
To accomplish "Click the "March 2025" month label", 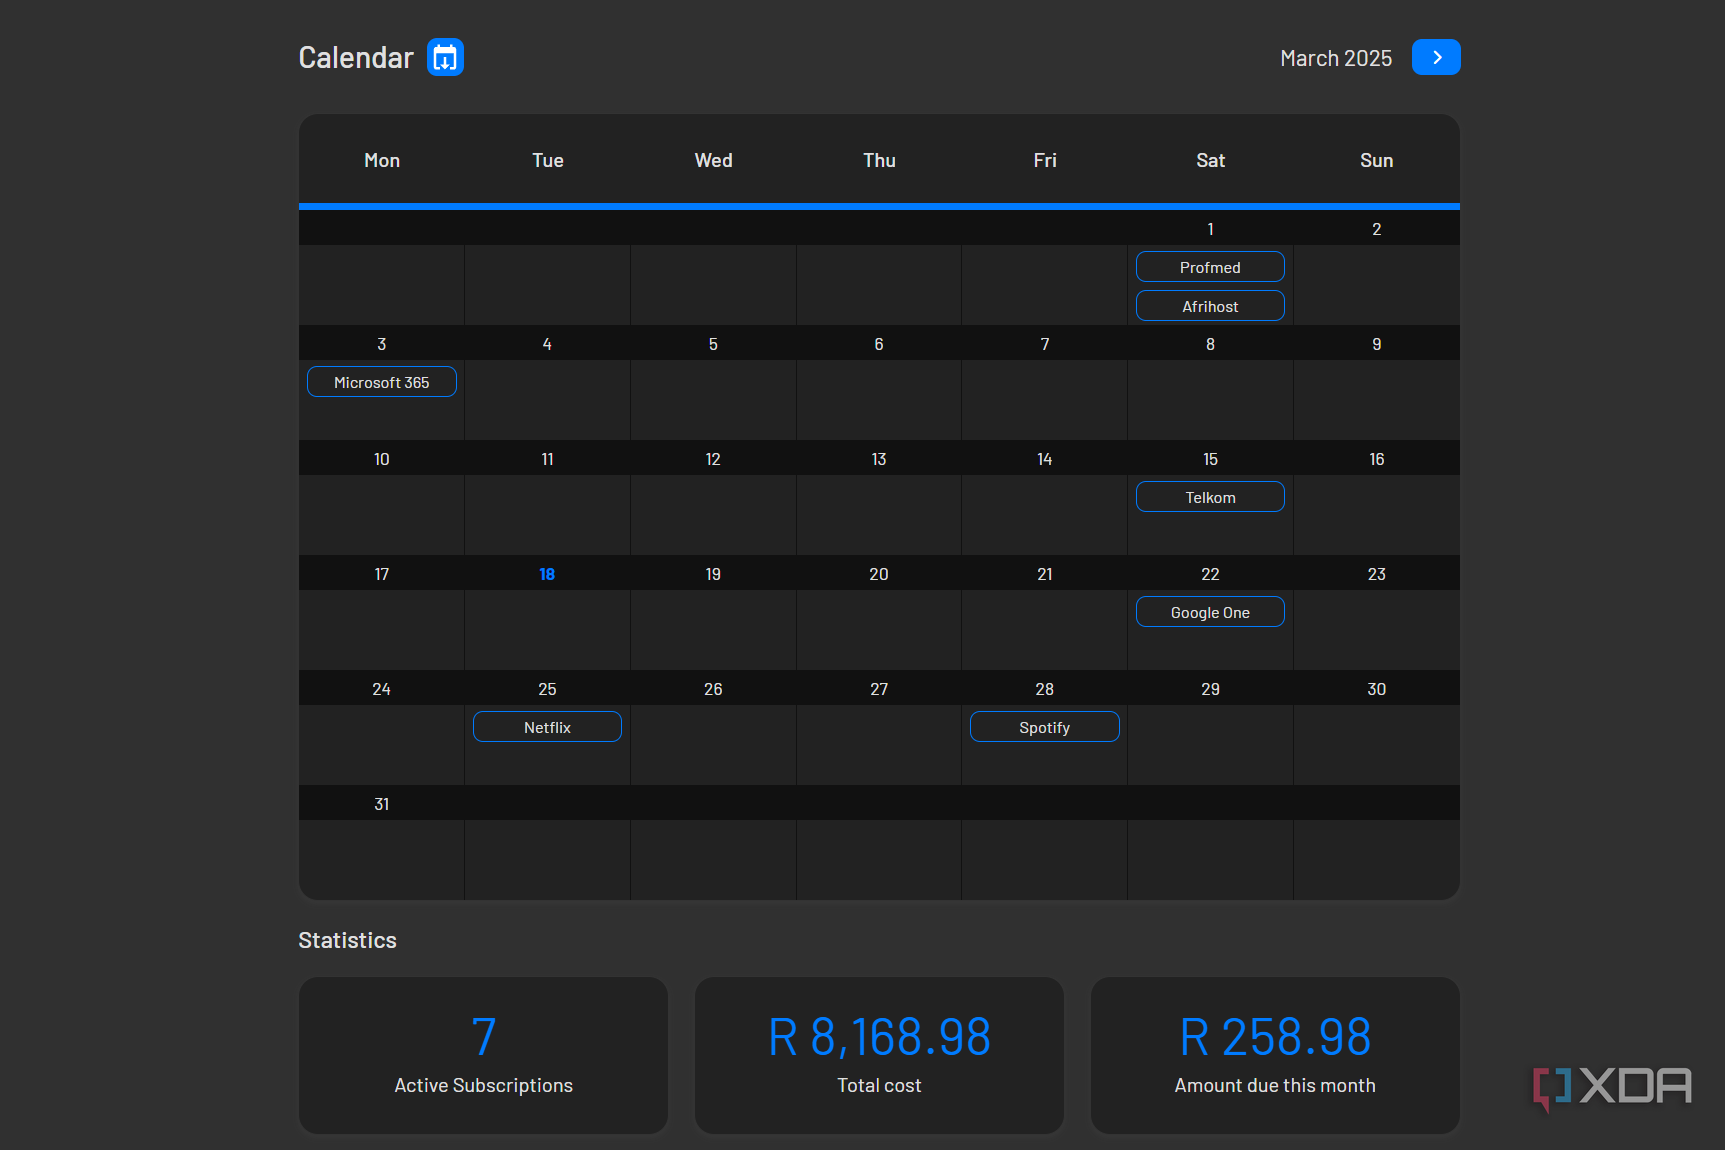I will tap(1336, 58).
